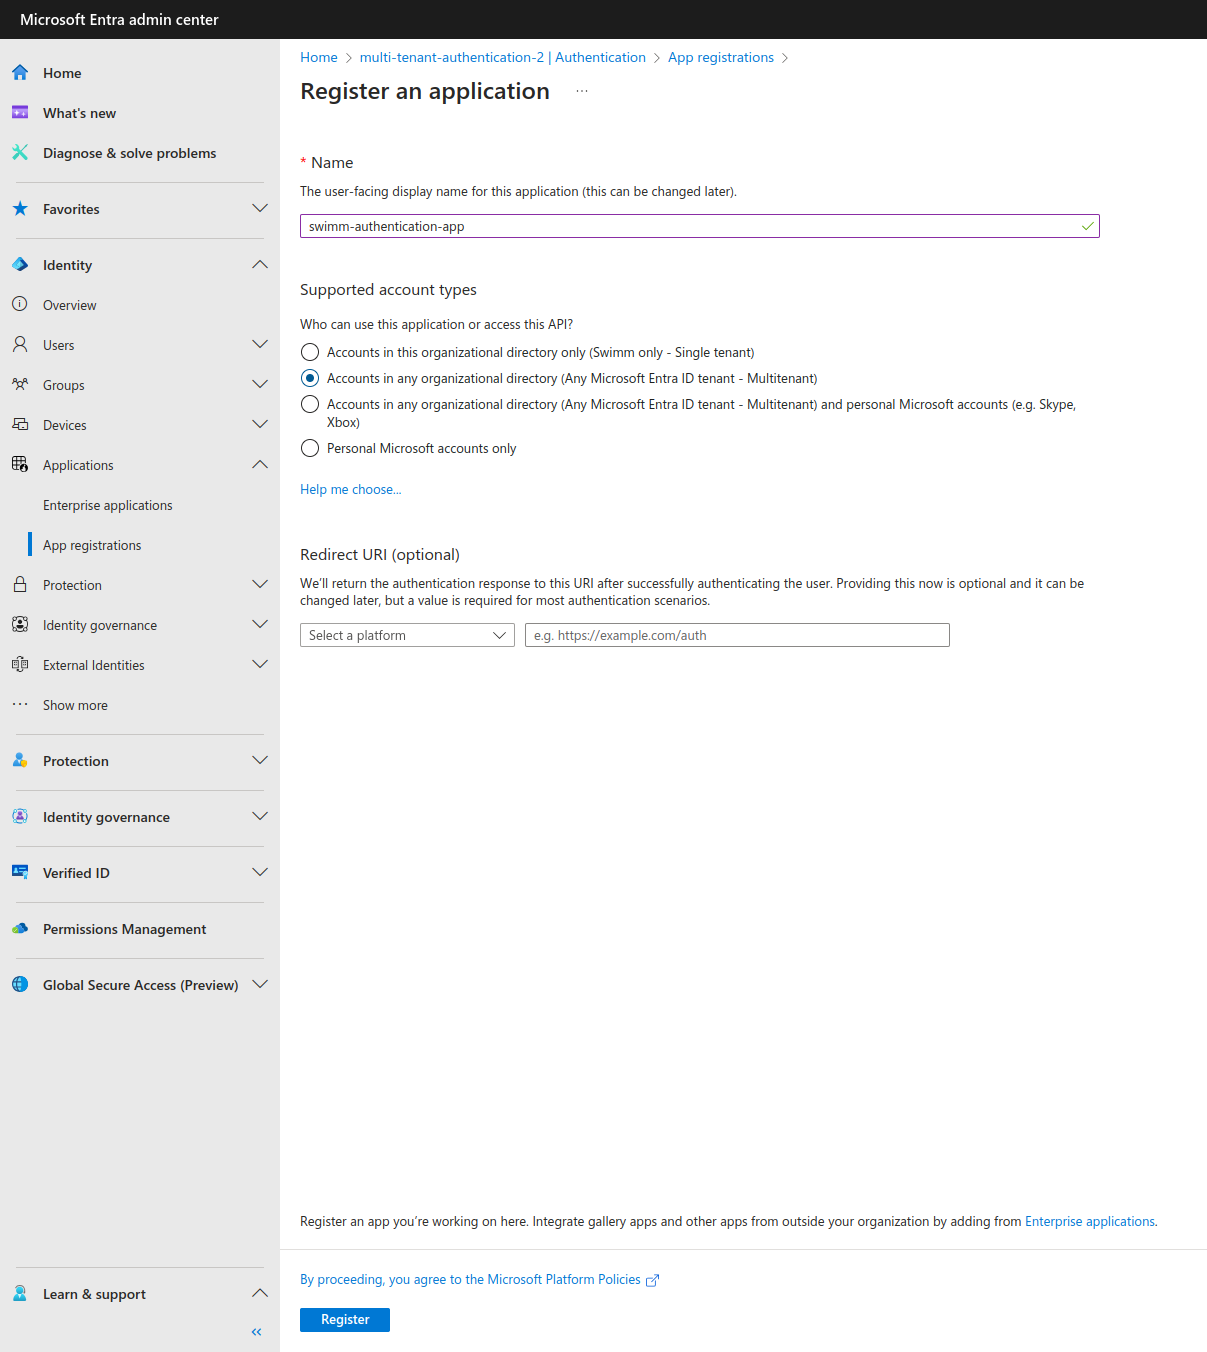
Task: Expand the External Identities chevron
Action: click(260, 664)
